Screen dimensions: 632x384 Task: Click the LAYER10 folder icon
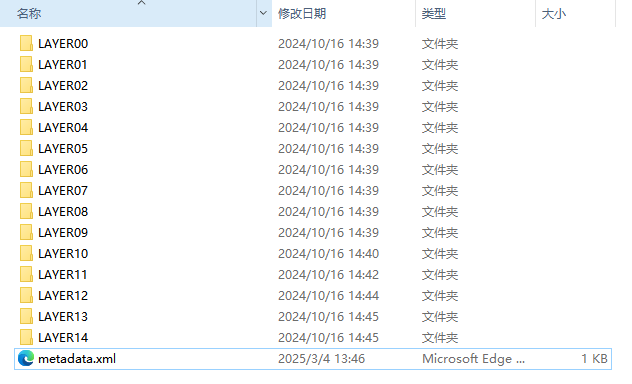26,253
